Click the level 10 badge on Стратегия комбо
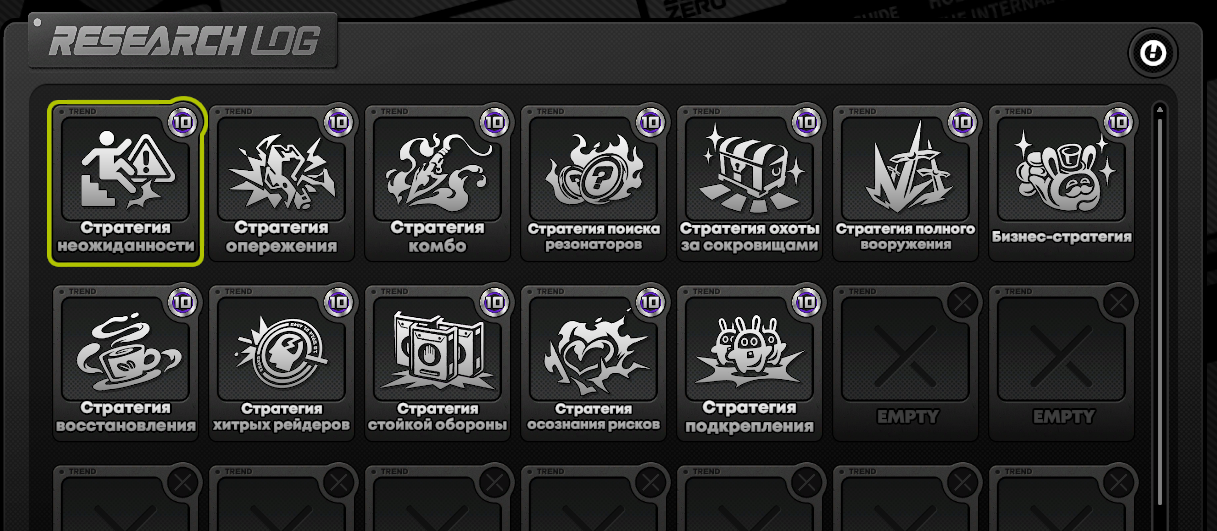 click(x=494, y=121)
